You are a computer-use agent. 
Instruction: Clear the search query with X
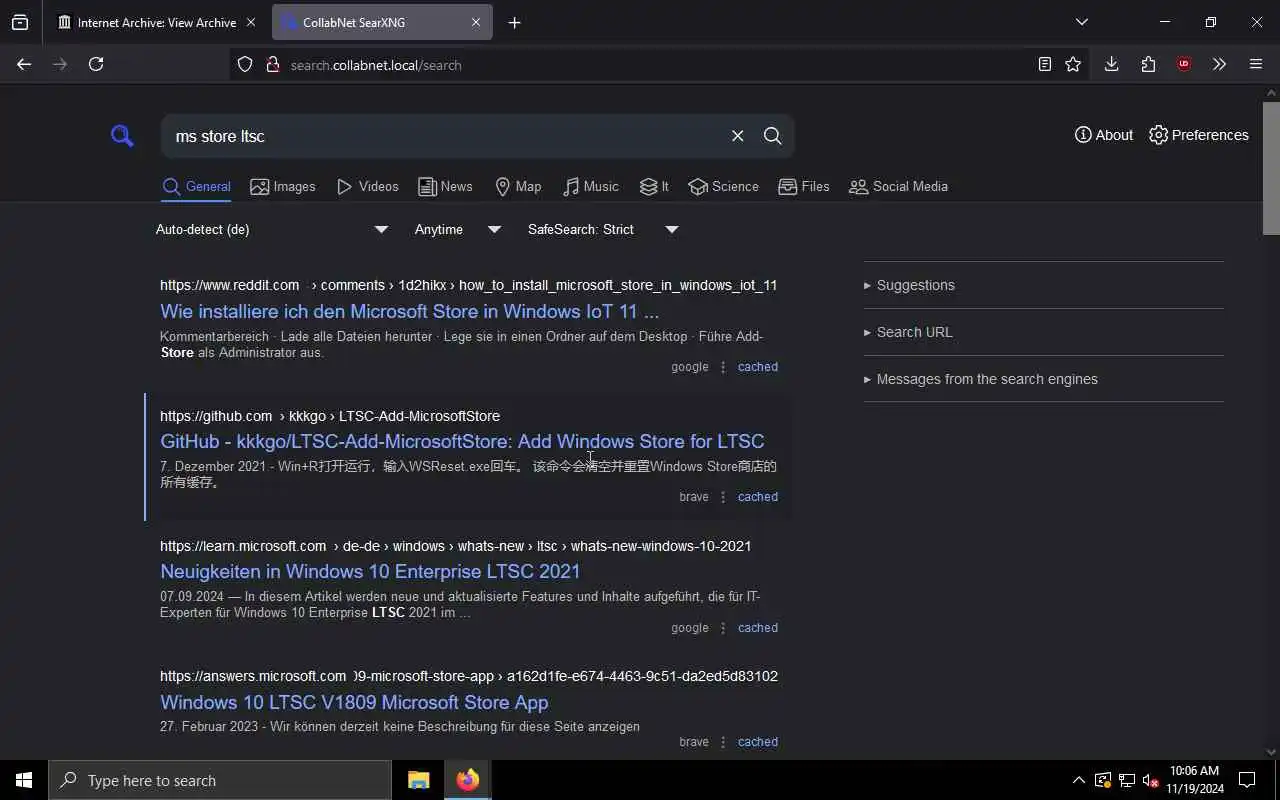tap(737, 136)
